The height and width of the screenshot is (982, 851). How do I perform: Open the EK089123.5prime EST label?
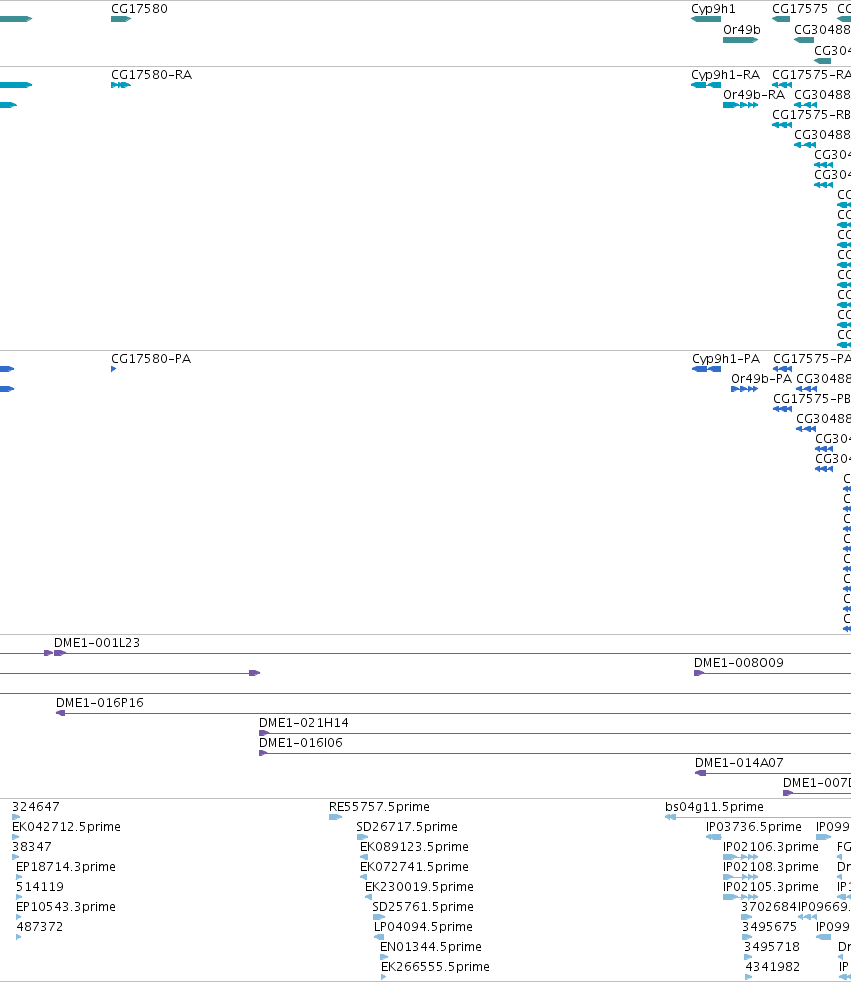[x=415, y=847]
